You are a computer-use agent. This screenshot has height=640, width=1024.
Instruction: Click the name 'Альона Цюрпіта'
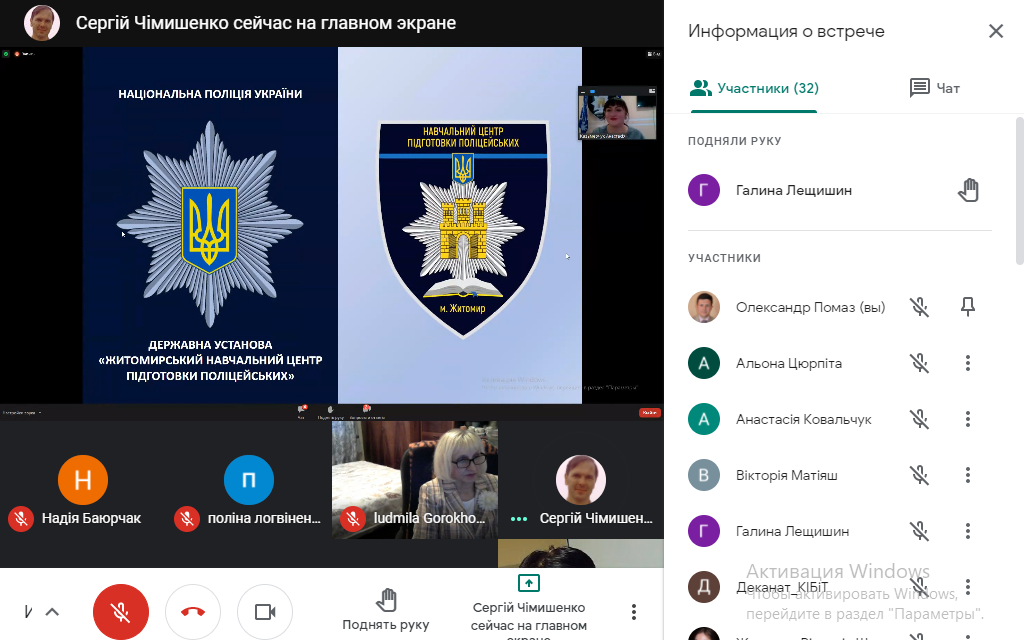(789, 363)
